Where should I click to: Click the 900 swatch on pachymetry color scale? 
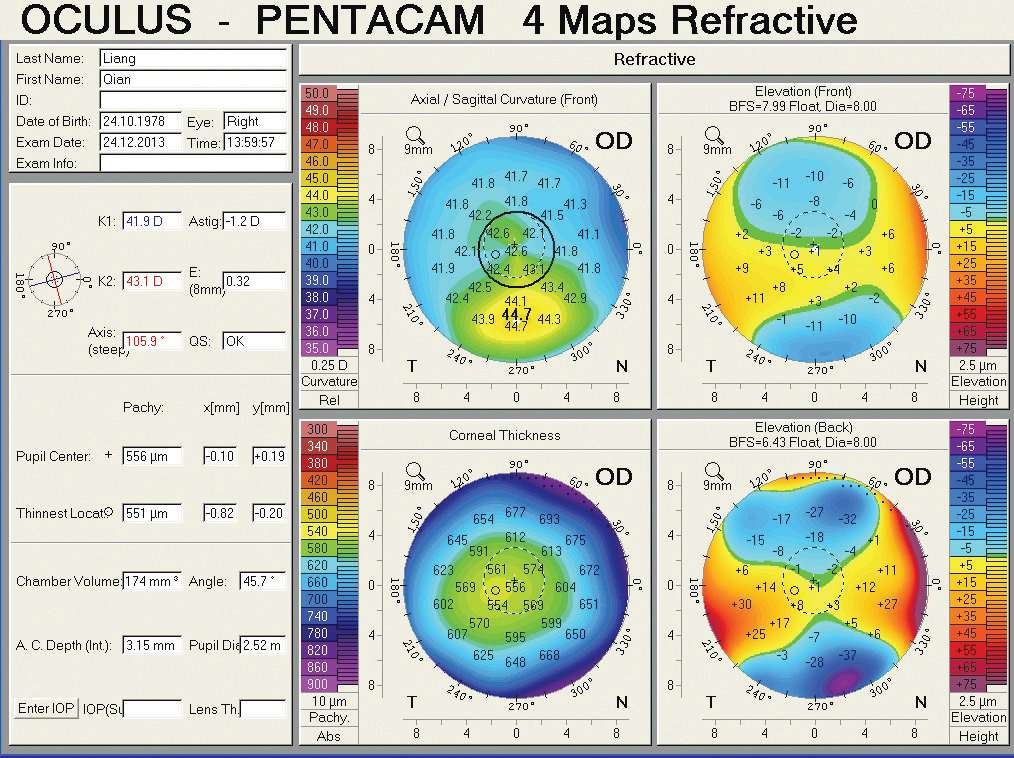tap(318, 684)
